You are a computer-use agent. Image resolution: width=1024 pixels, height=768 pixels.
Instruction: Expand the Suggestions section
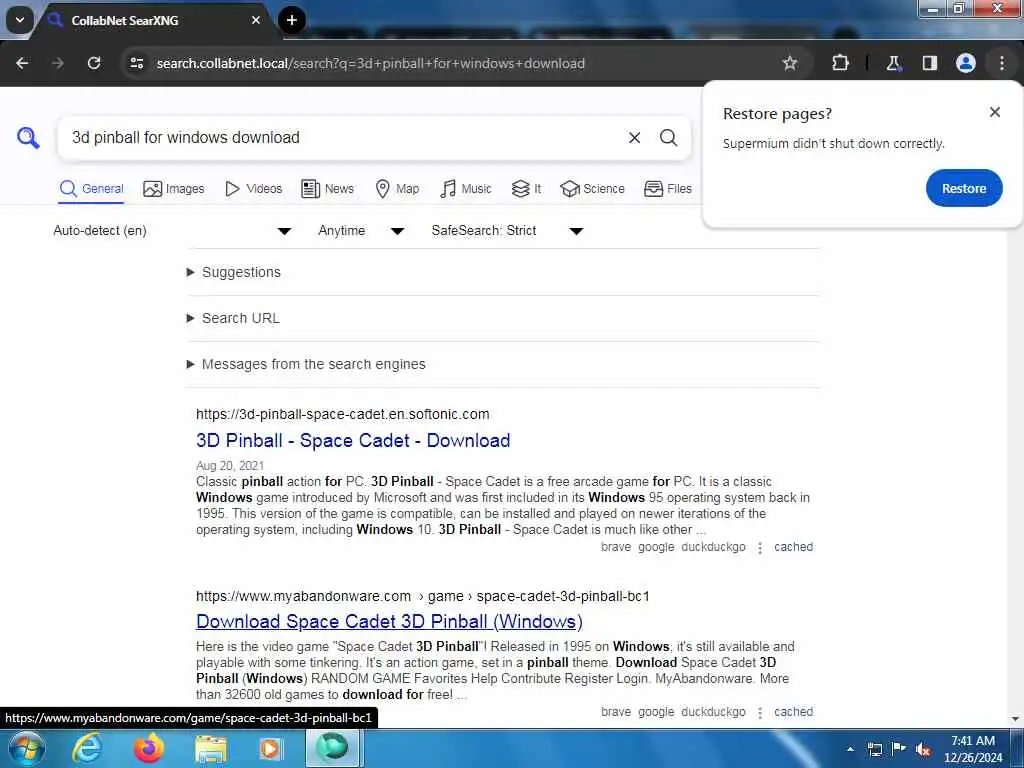(x=234, y=272)
